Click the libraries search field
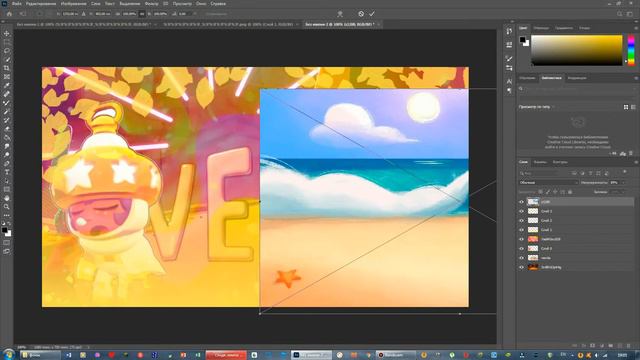 (578, 88)
